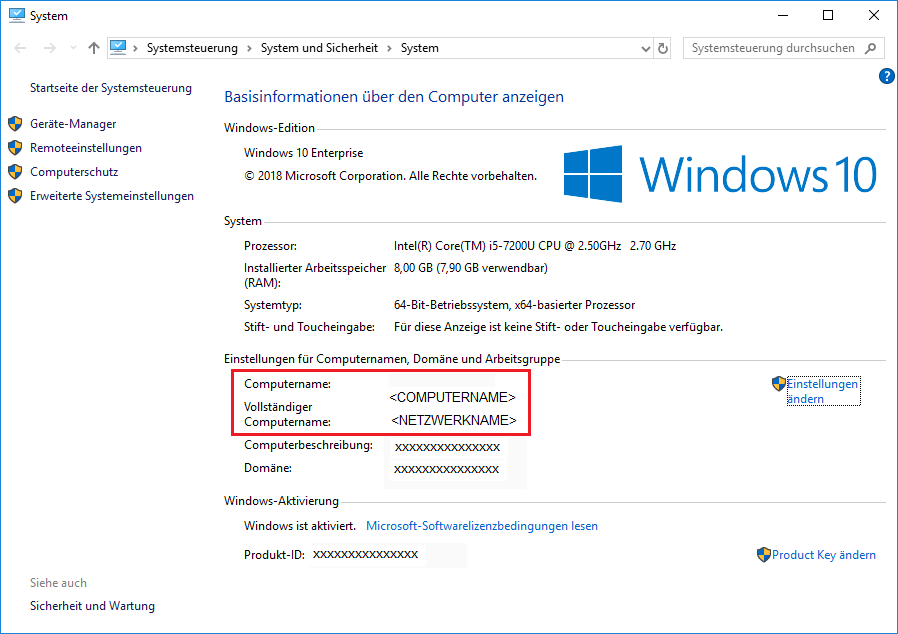
Task: Open Microsoft-Softwarelizenzbedingungen lesen link
Action: pos(482,526)
